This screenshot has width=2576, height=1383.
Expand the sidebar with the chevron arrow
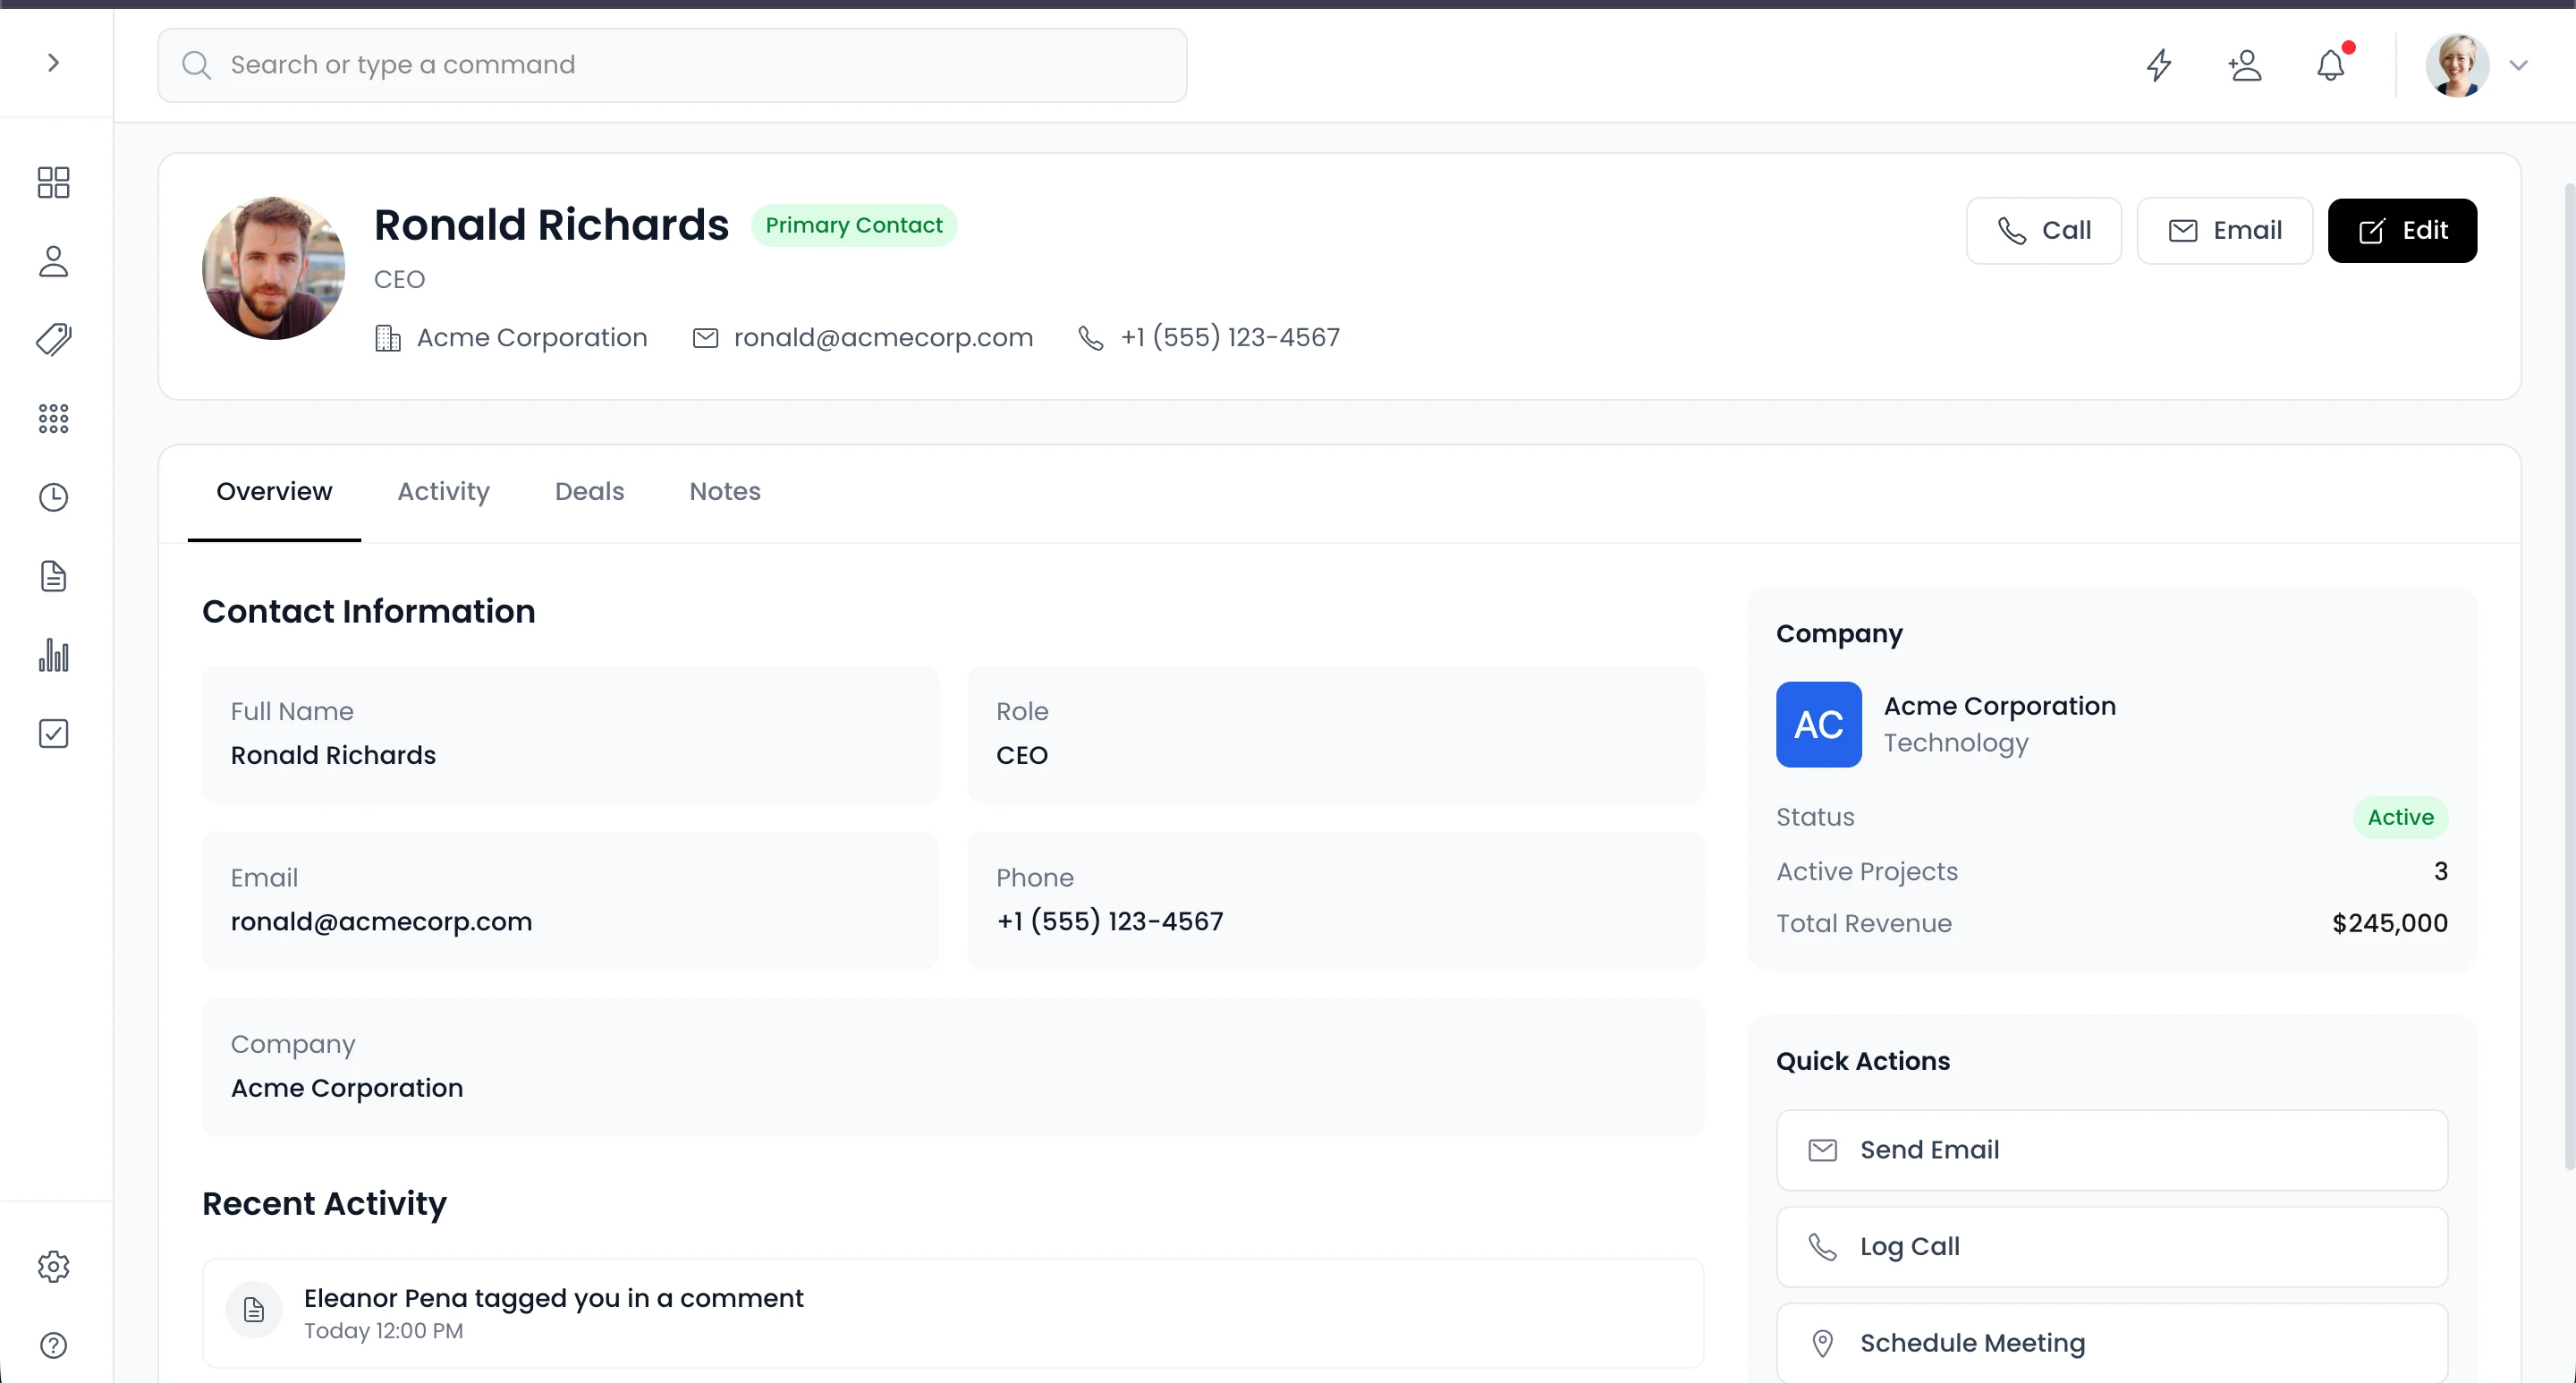[53, 63]
